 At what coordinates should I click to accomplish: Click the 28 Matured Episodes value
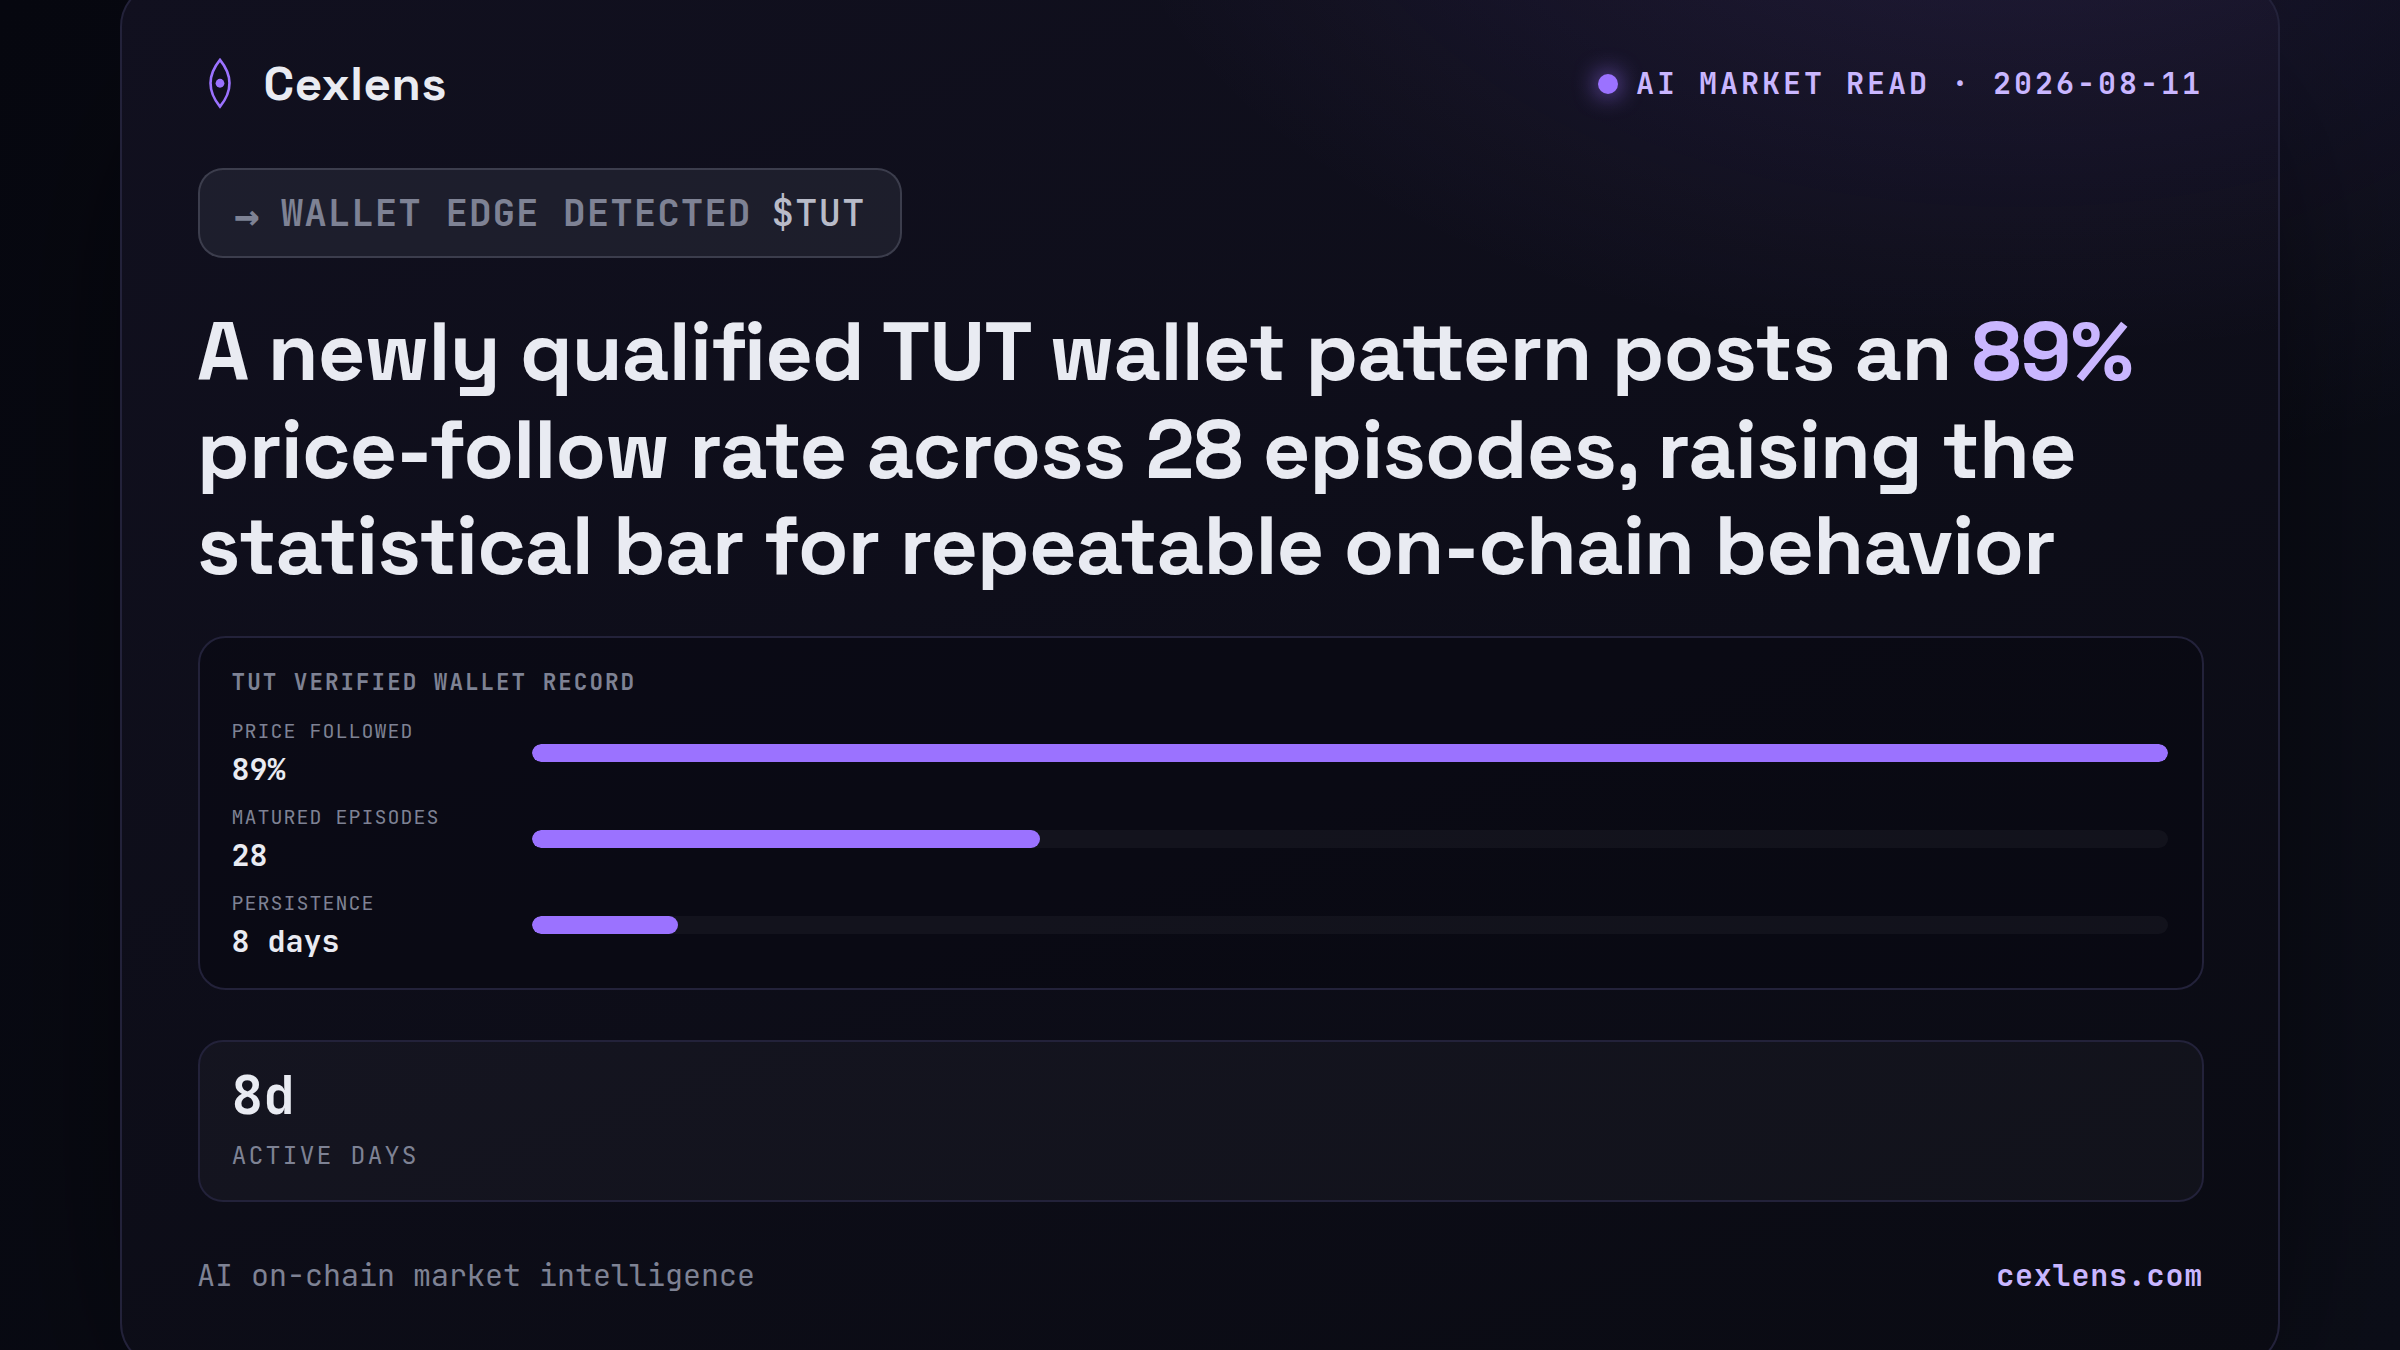250,856
